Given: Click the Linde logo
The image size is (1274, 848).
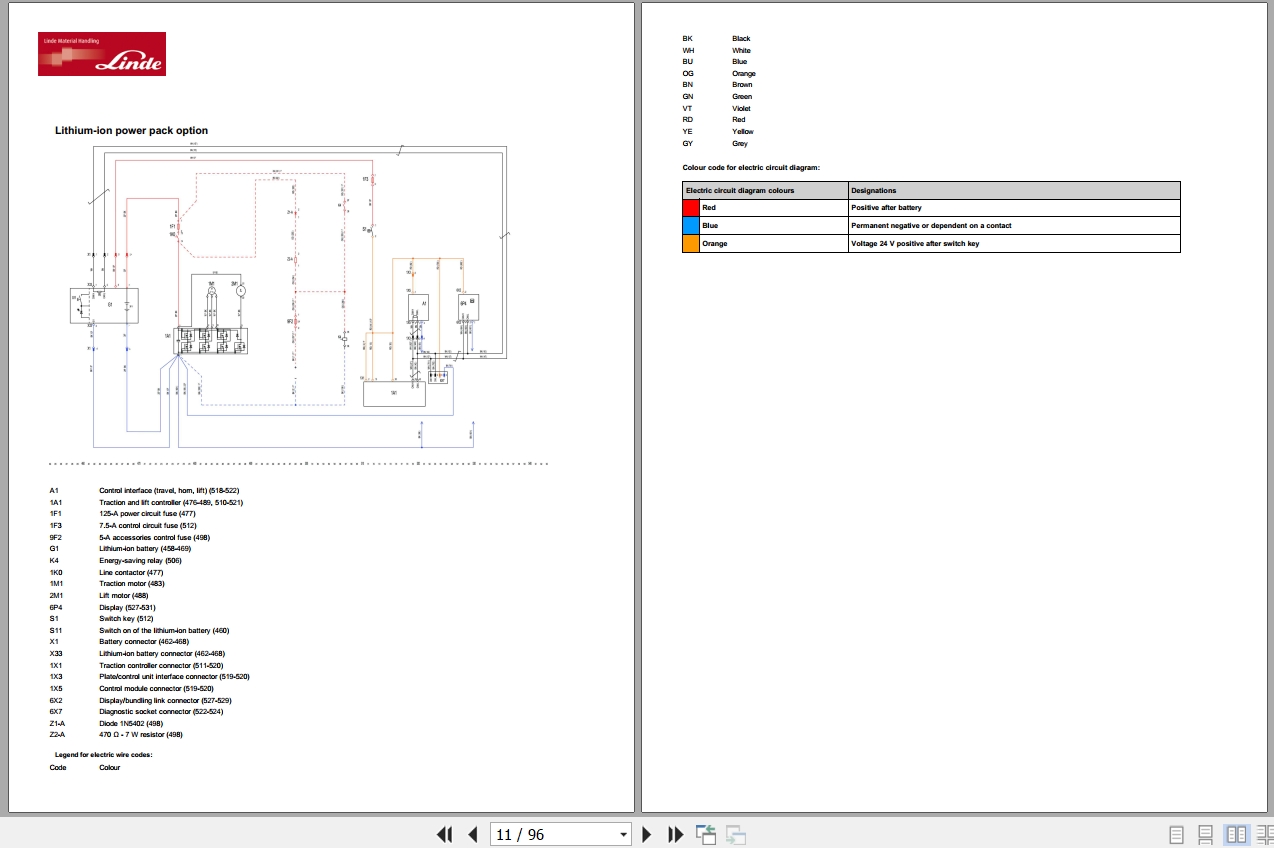Looking at the screenshot, I should coord(102,54).
